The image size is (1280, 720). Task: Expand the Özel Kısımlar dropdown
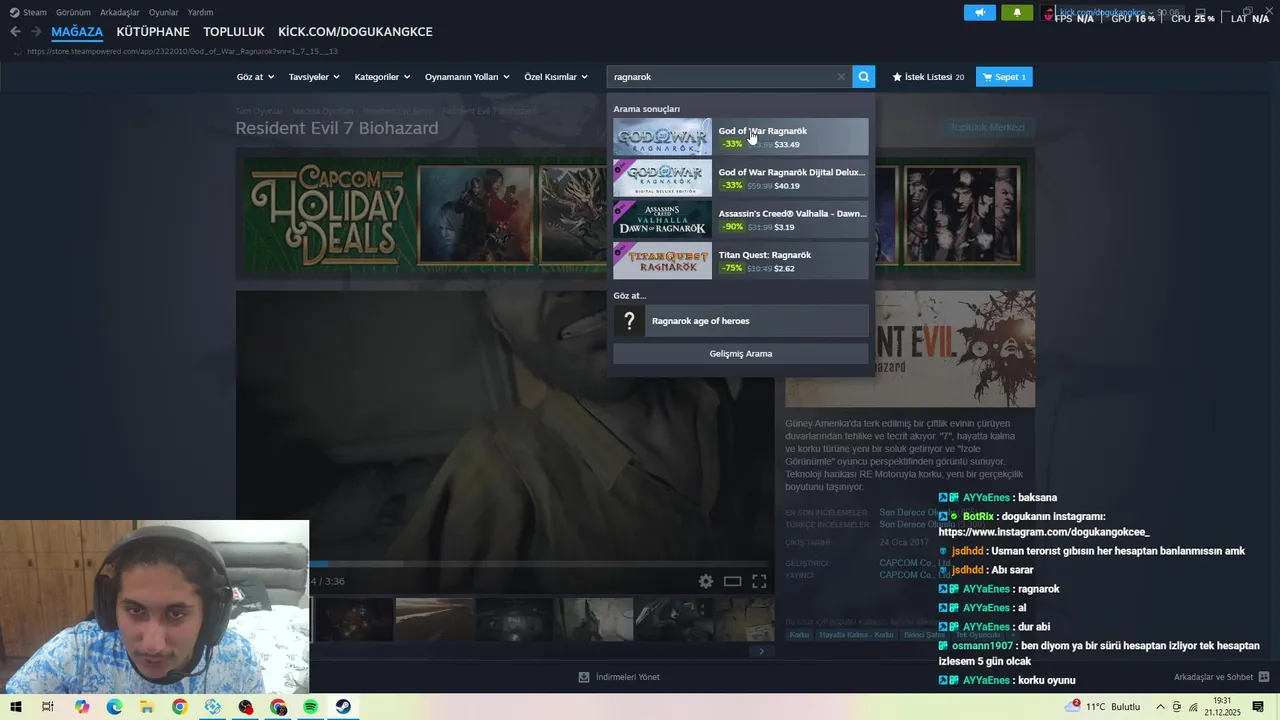(555, 77)
